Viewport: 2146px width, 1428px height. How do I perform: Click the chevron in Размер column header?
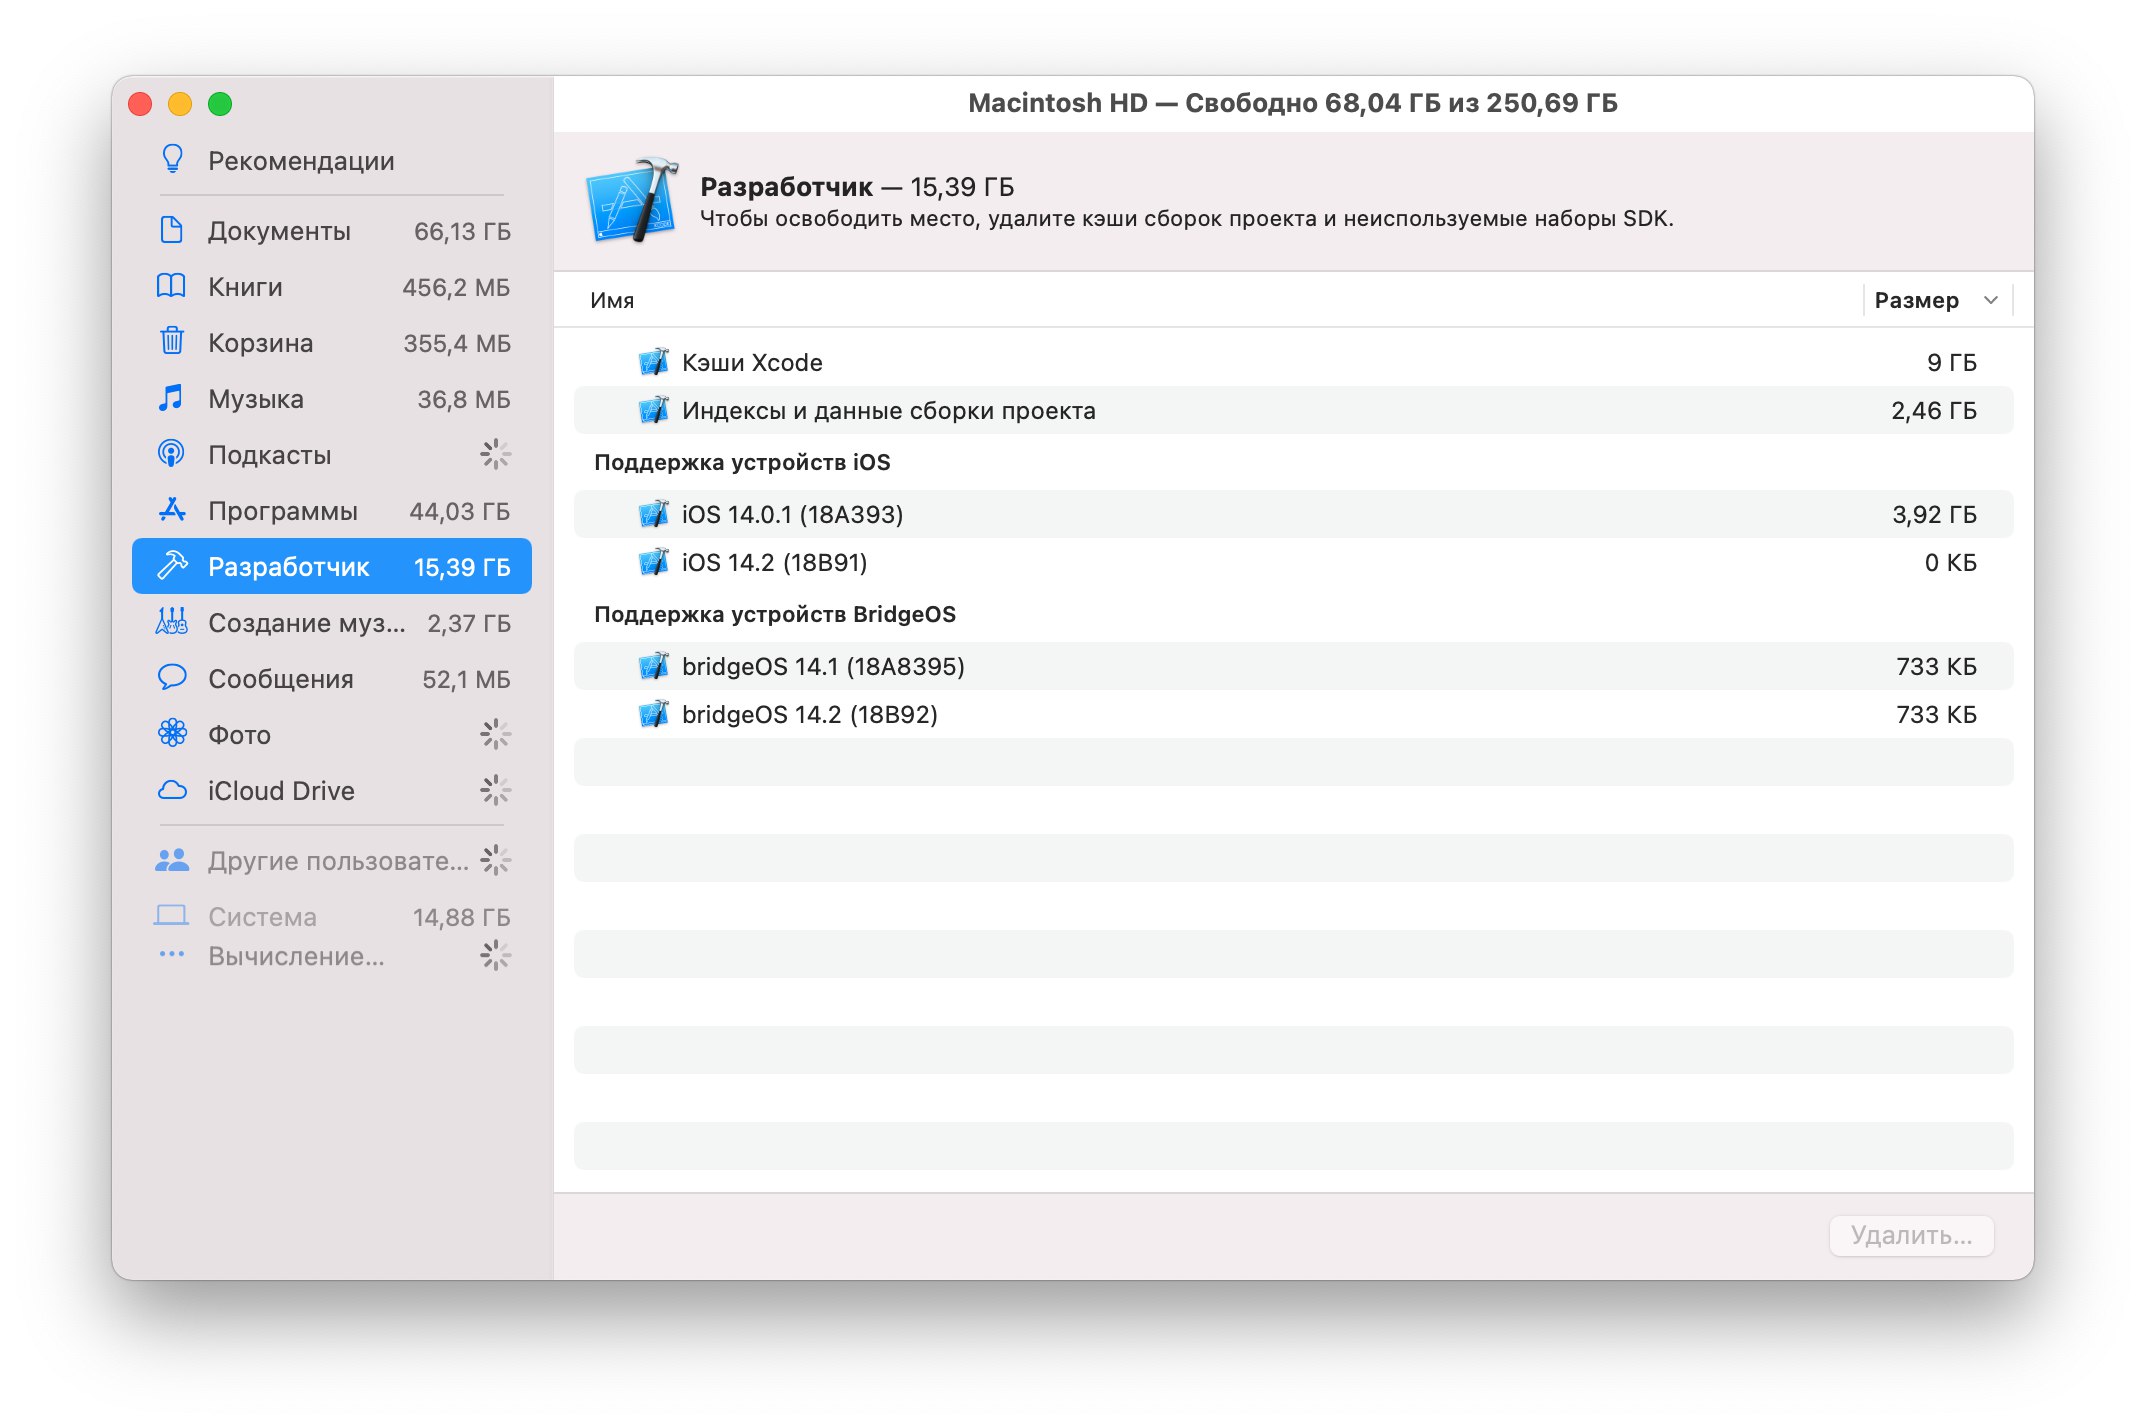tap(1990, 300)
